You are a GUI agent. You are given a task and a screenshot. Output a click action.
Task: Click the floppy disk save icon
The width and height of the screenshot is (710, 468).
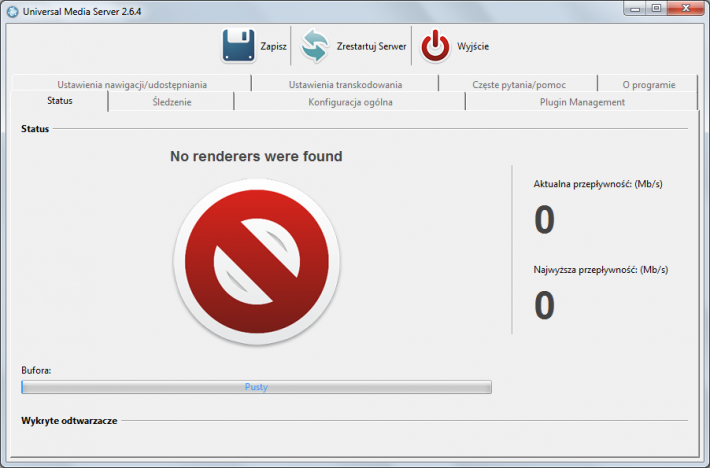tap(239, 46)
